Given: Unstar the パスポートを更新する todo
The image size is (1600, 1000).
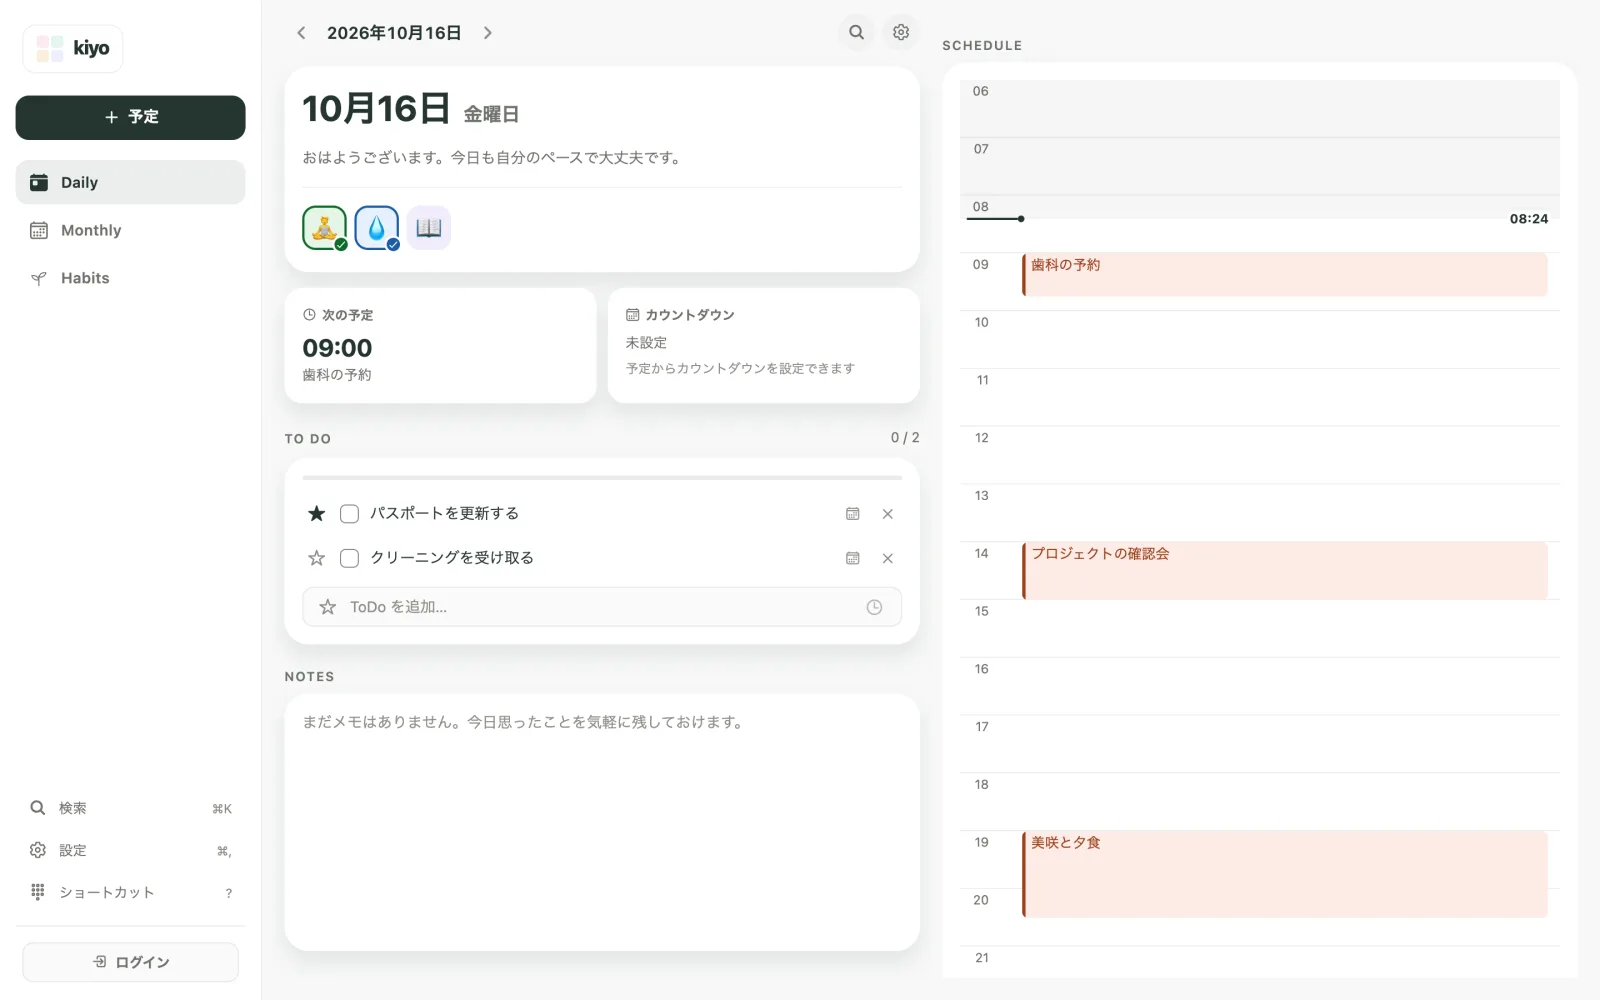Looking at the screenshot, I should pos(317,514).
